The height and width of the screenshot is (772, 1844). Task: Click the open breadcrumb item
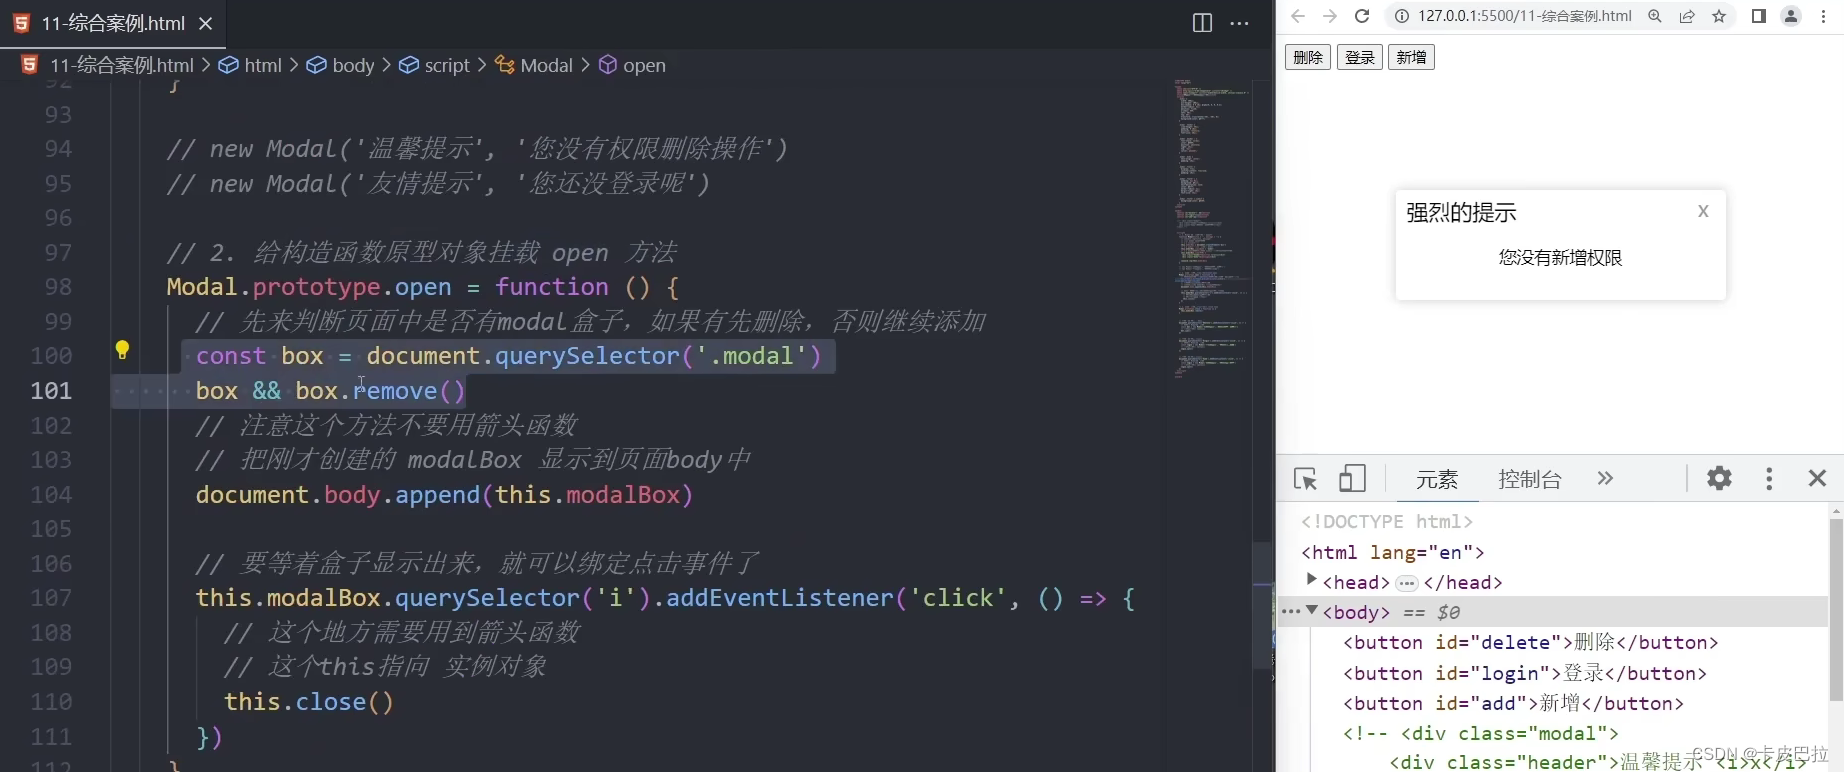632,65
